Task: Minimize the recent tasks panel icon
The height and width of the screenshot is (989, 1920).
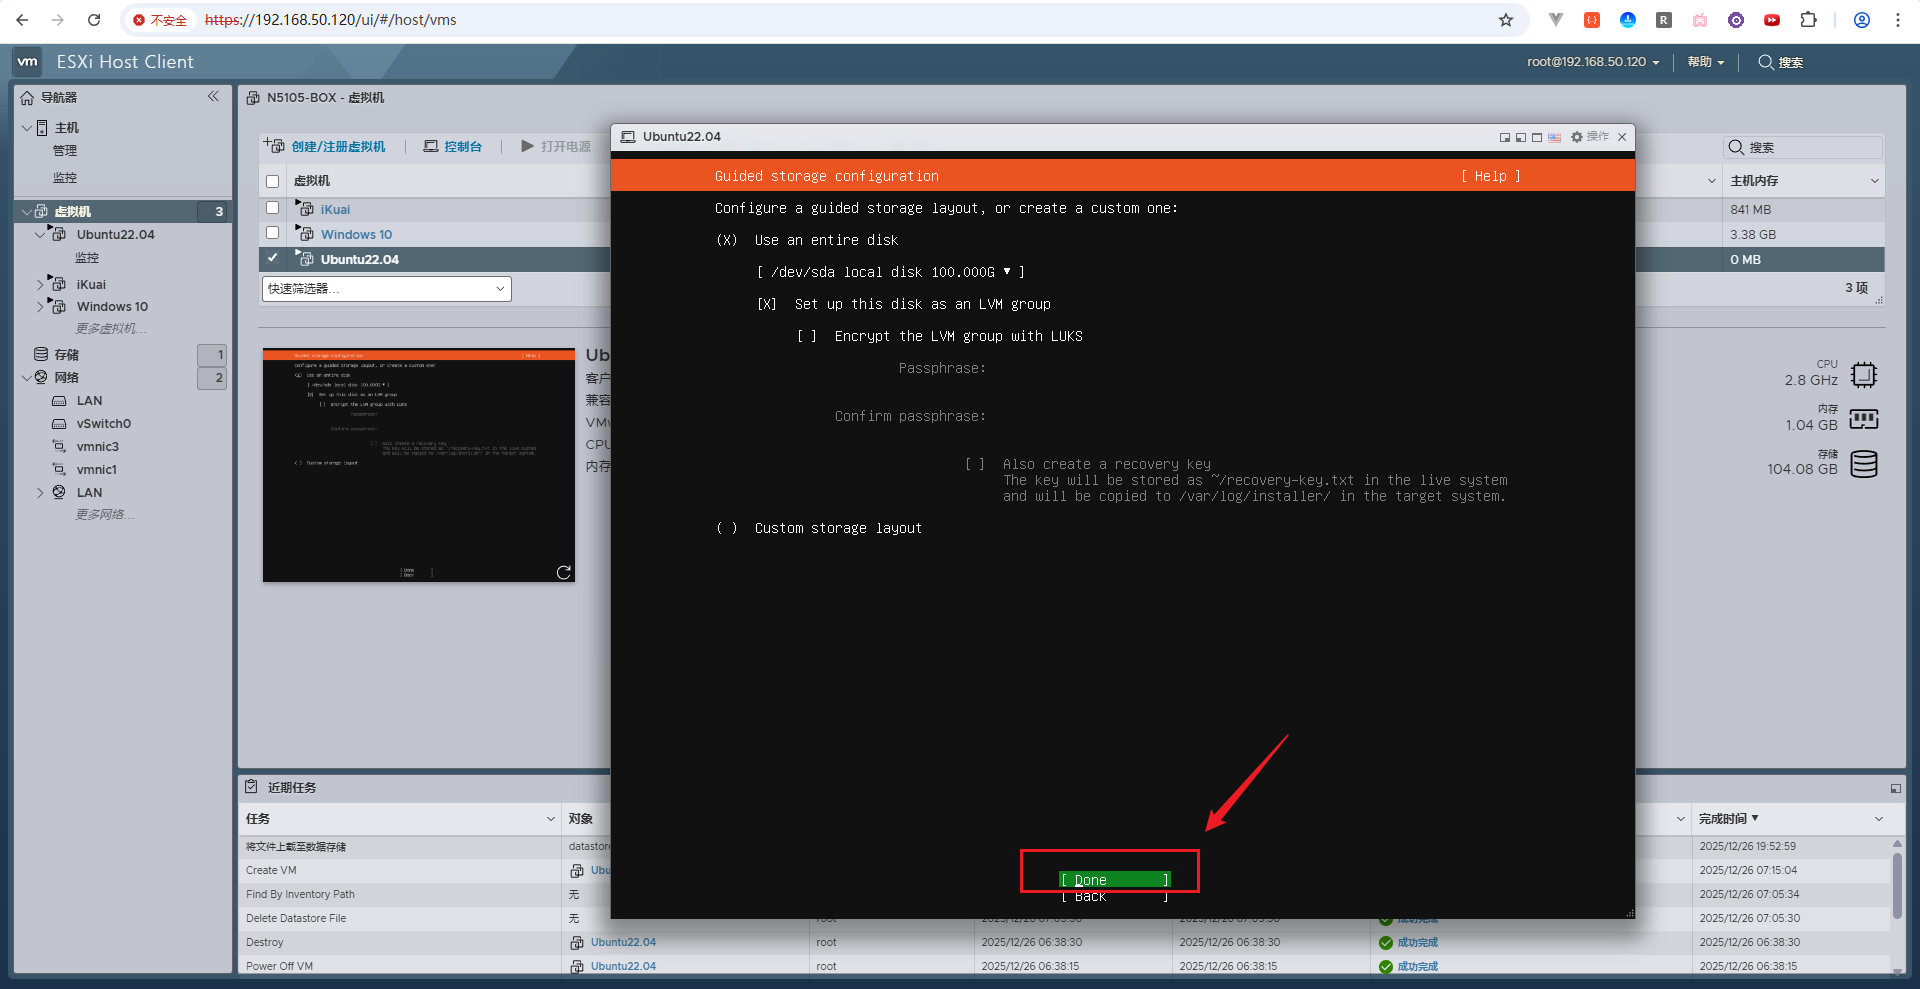Action: click(1895, 788)
